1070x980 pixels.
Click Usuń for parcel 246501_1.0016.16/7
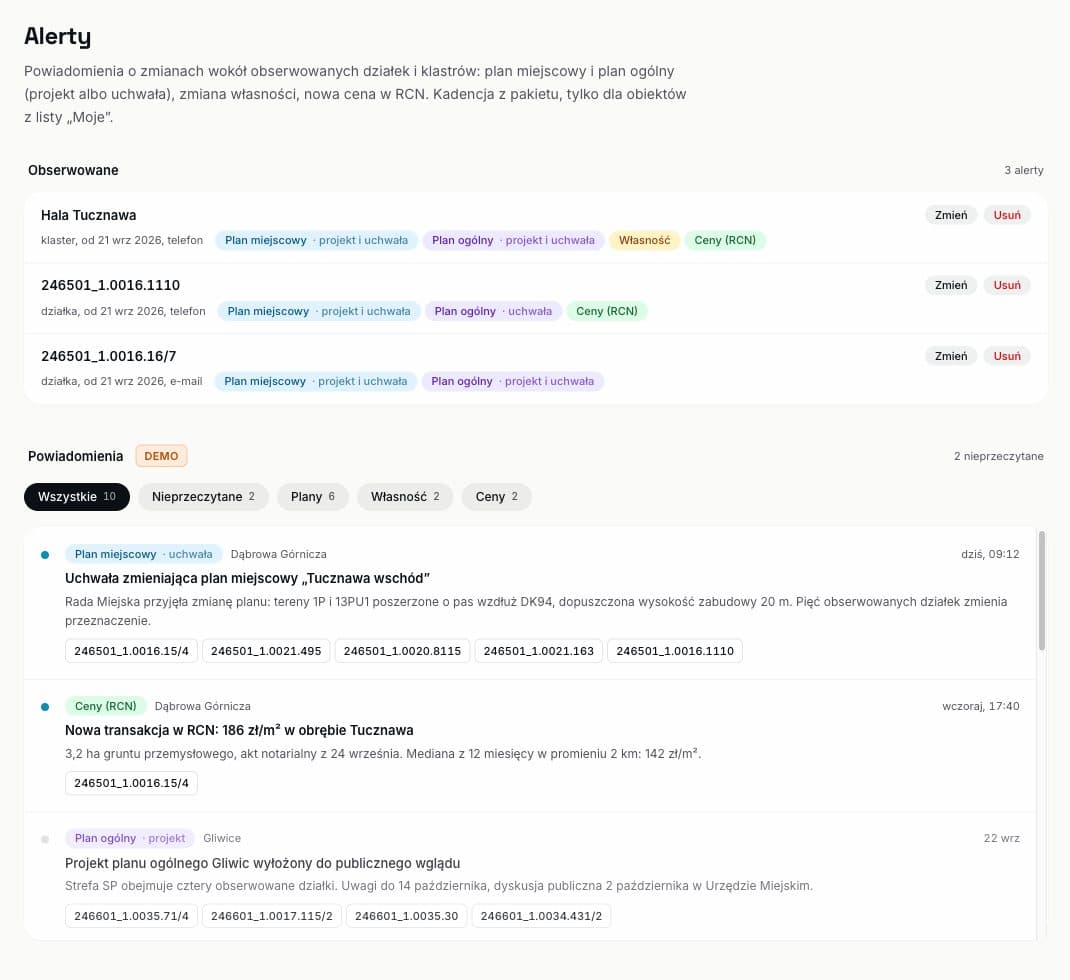coord(1007,356)
